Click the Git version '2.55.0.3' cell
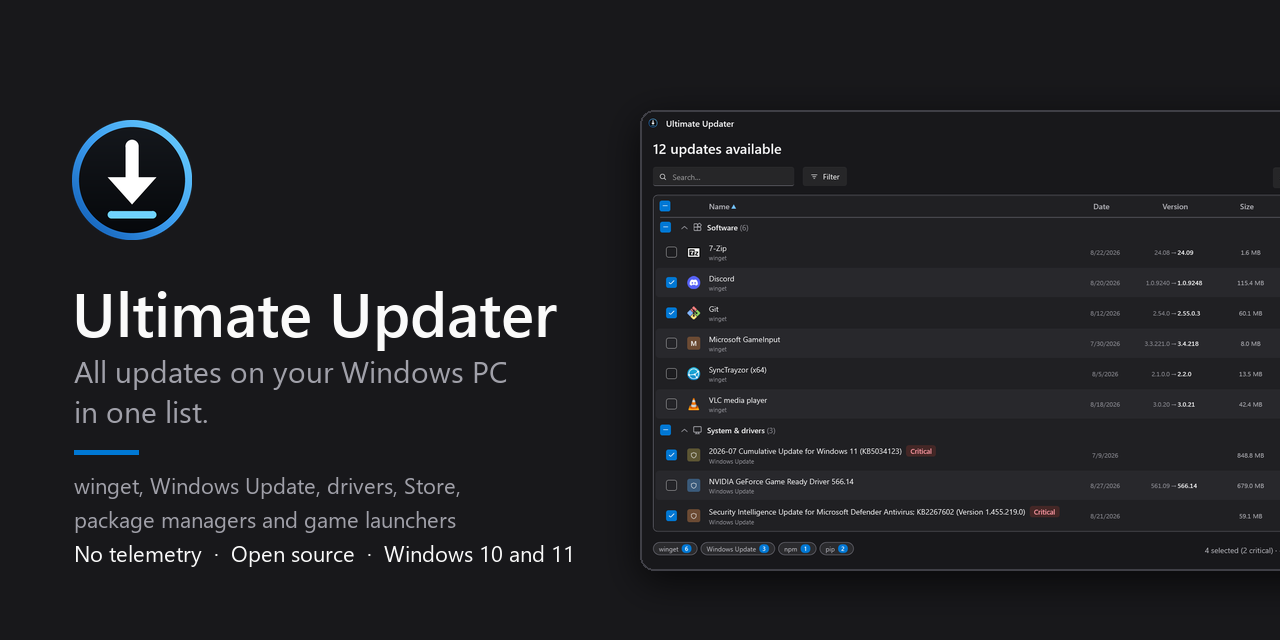The image size is (1280, 640). (1188, 313)
